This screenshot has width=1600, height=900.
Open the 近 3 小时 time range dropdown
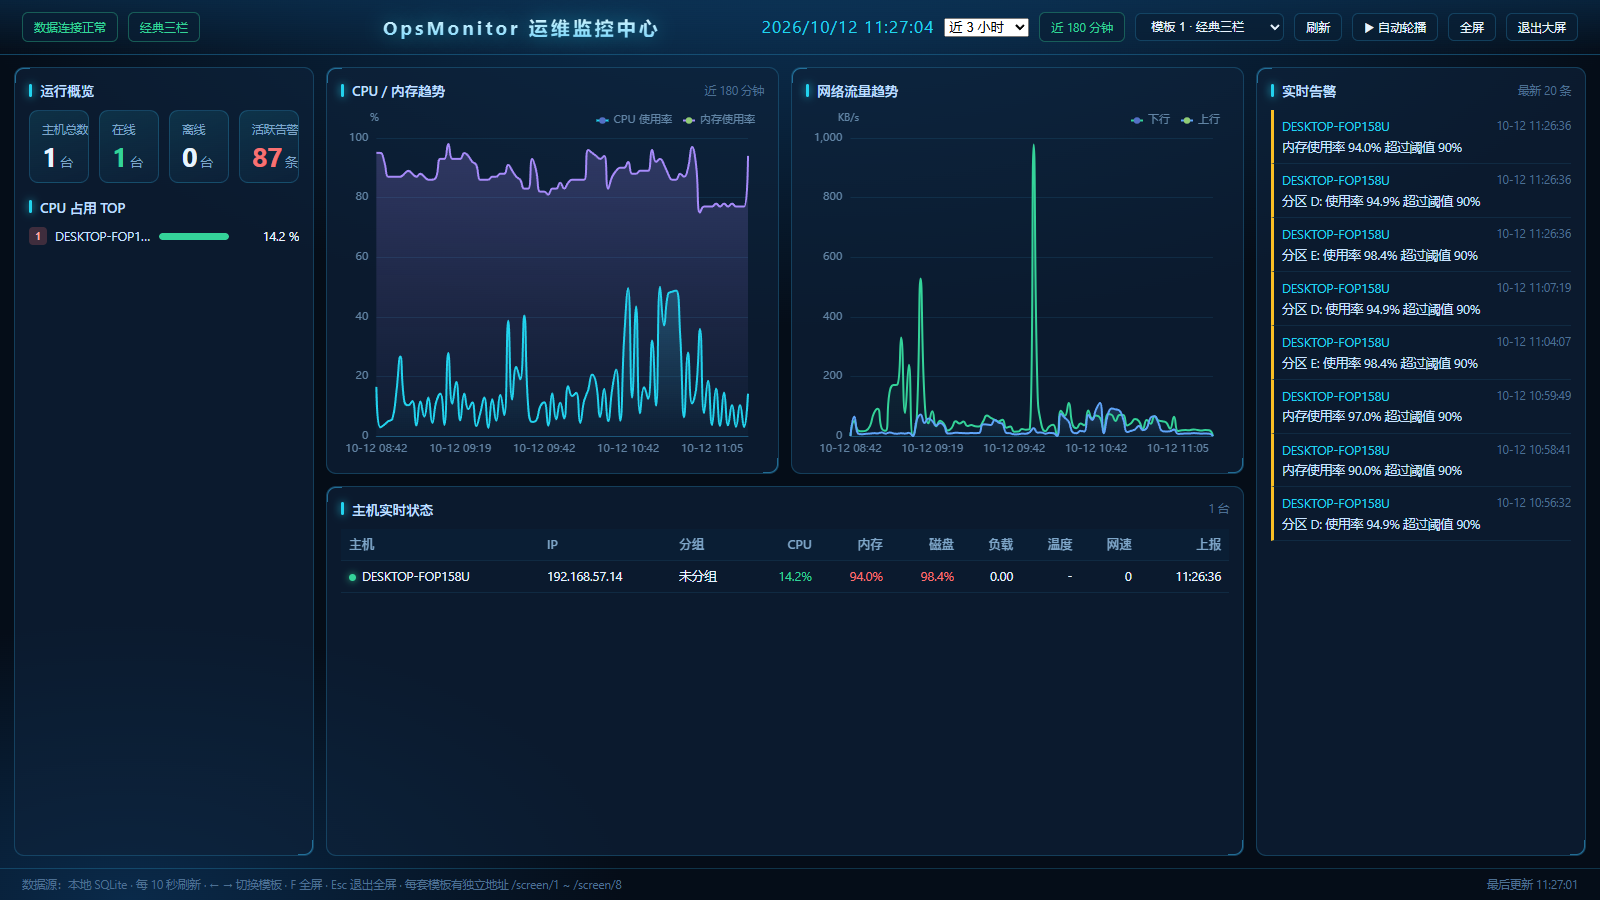point(986,28)
